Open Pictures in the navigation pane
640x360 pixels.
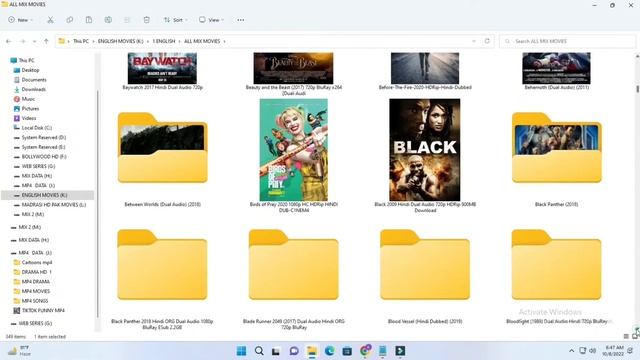30,109
